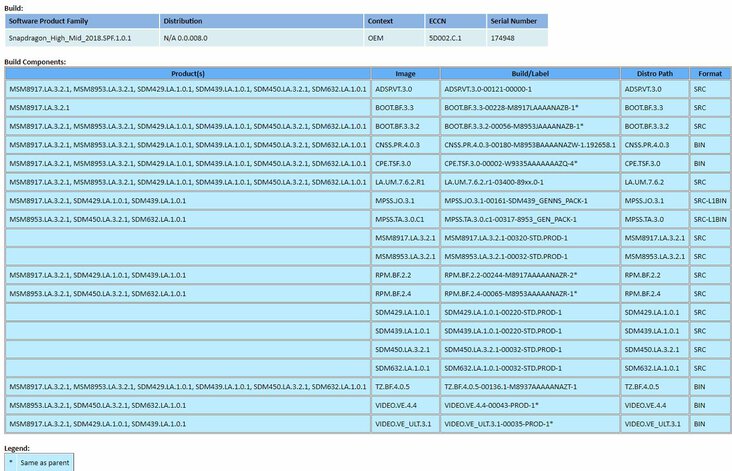The height and width of the screenshot is (471, 732).
Task: Click the Distribution column header
Action: pyautogui.click(x=261, y=21)
